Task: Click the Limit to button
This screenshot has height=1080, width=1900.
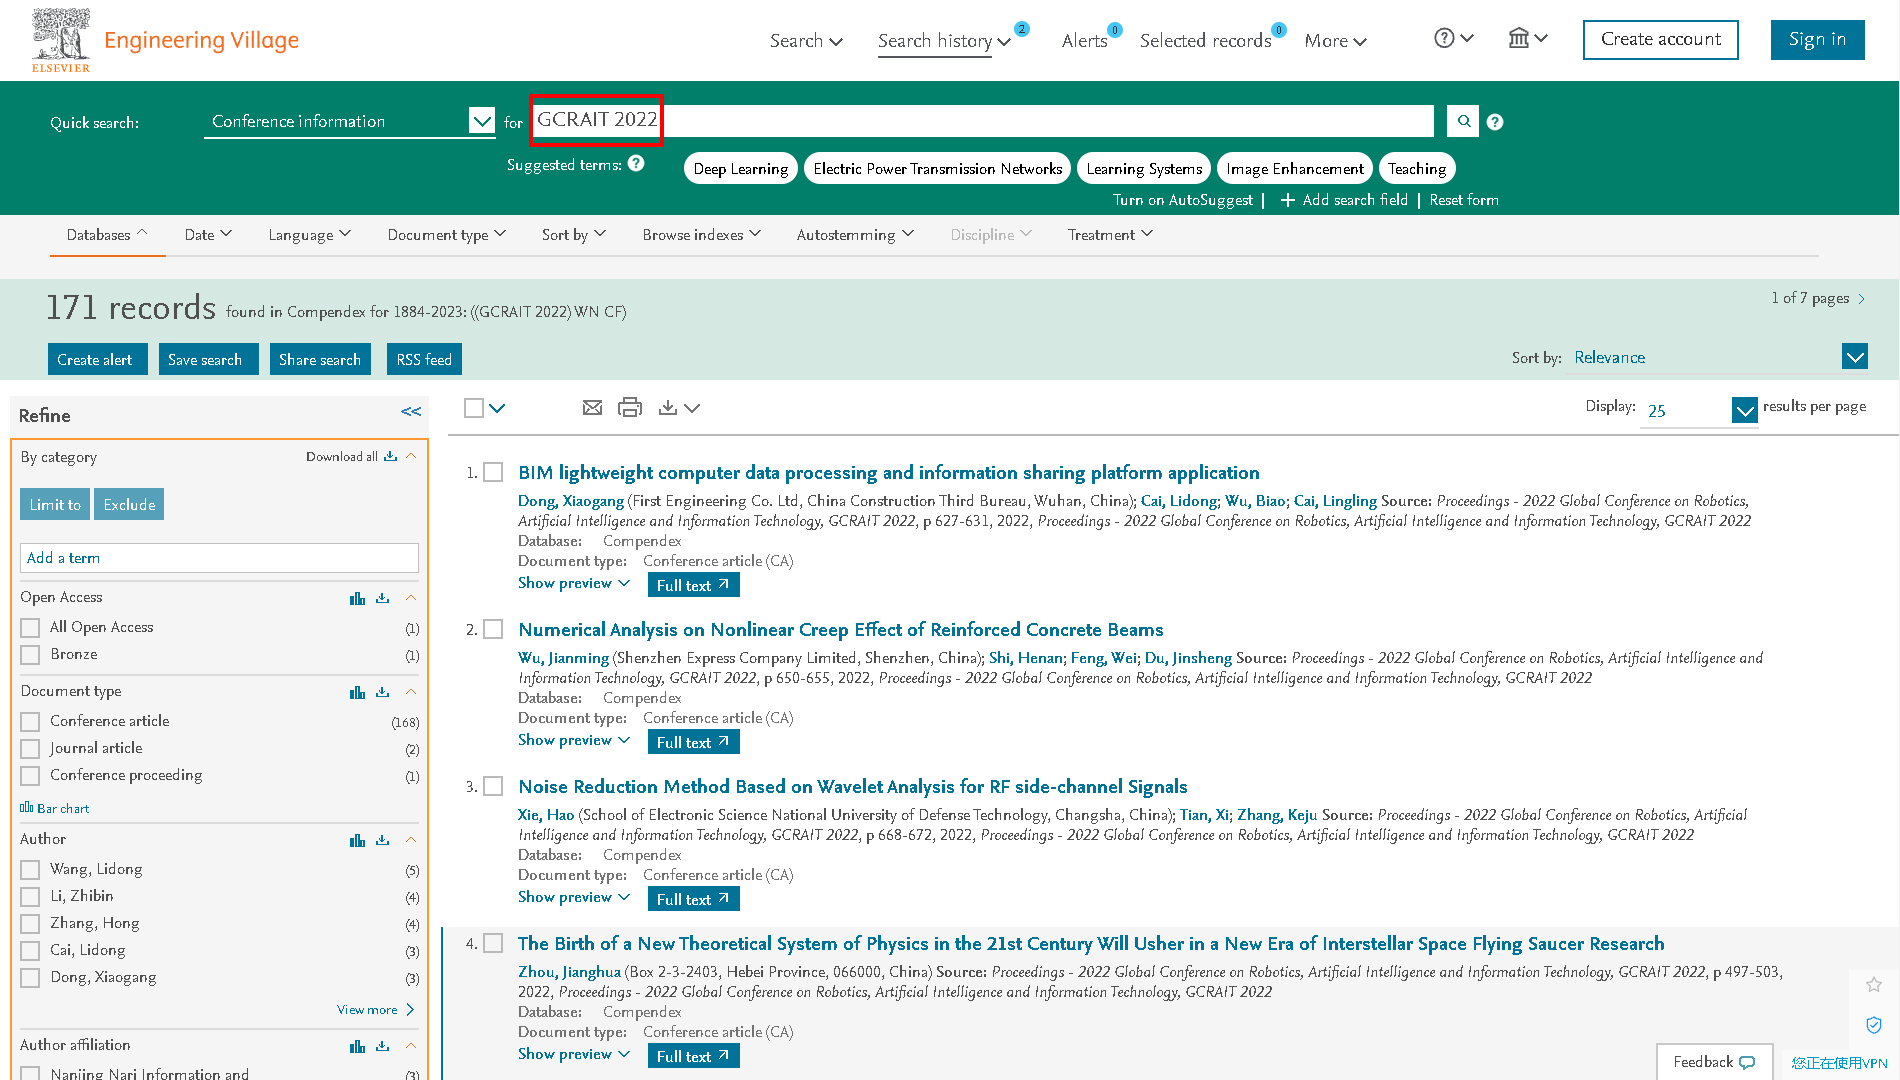Action: point(55,504)
